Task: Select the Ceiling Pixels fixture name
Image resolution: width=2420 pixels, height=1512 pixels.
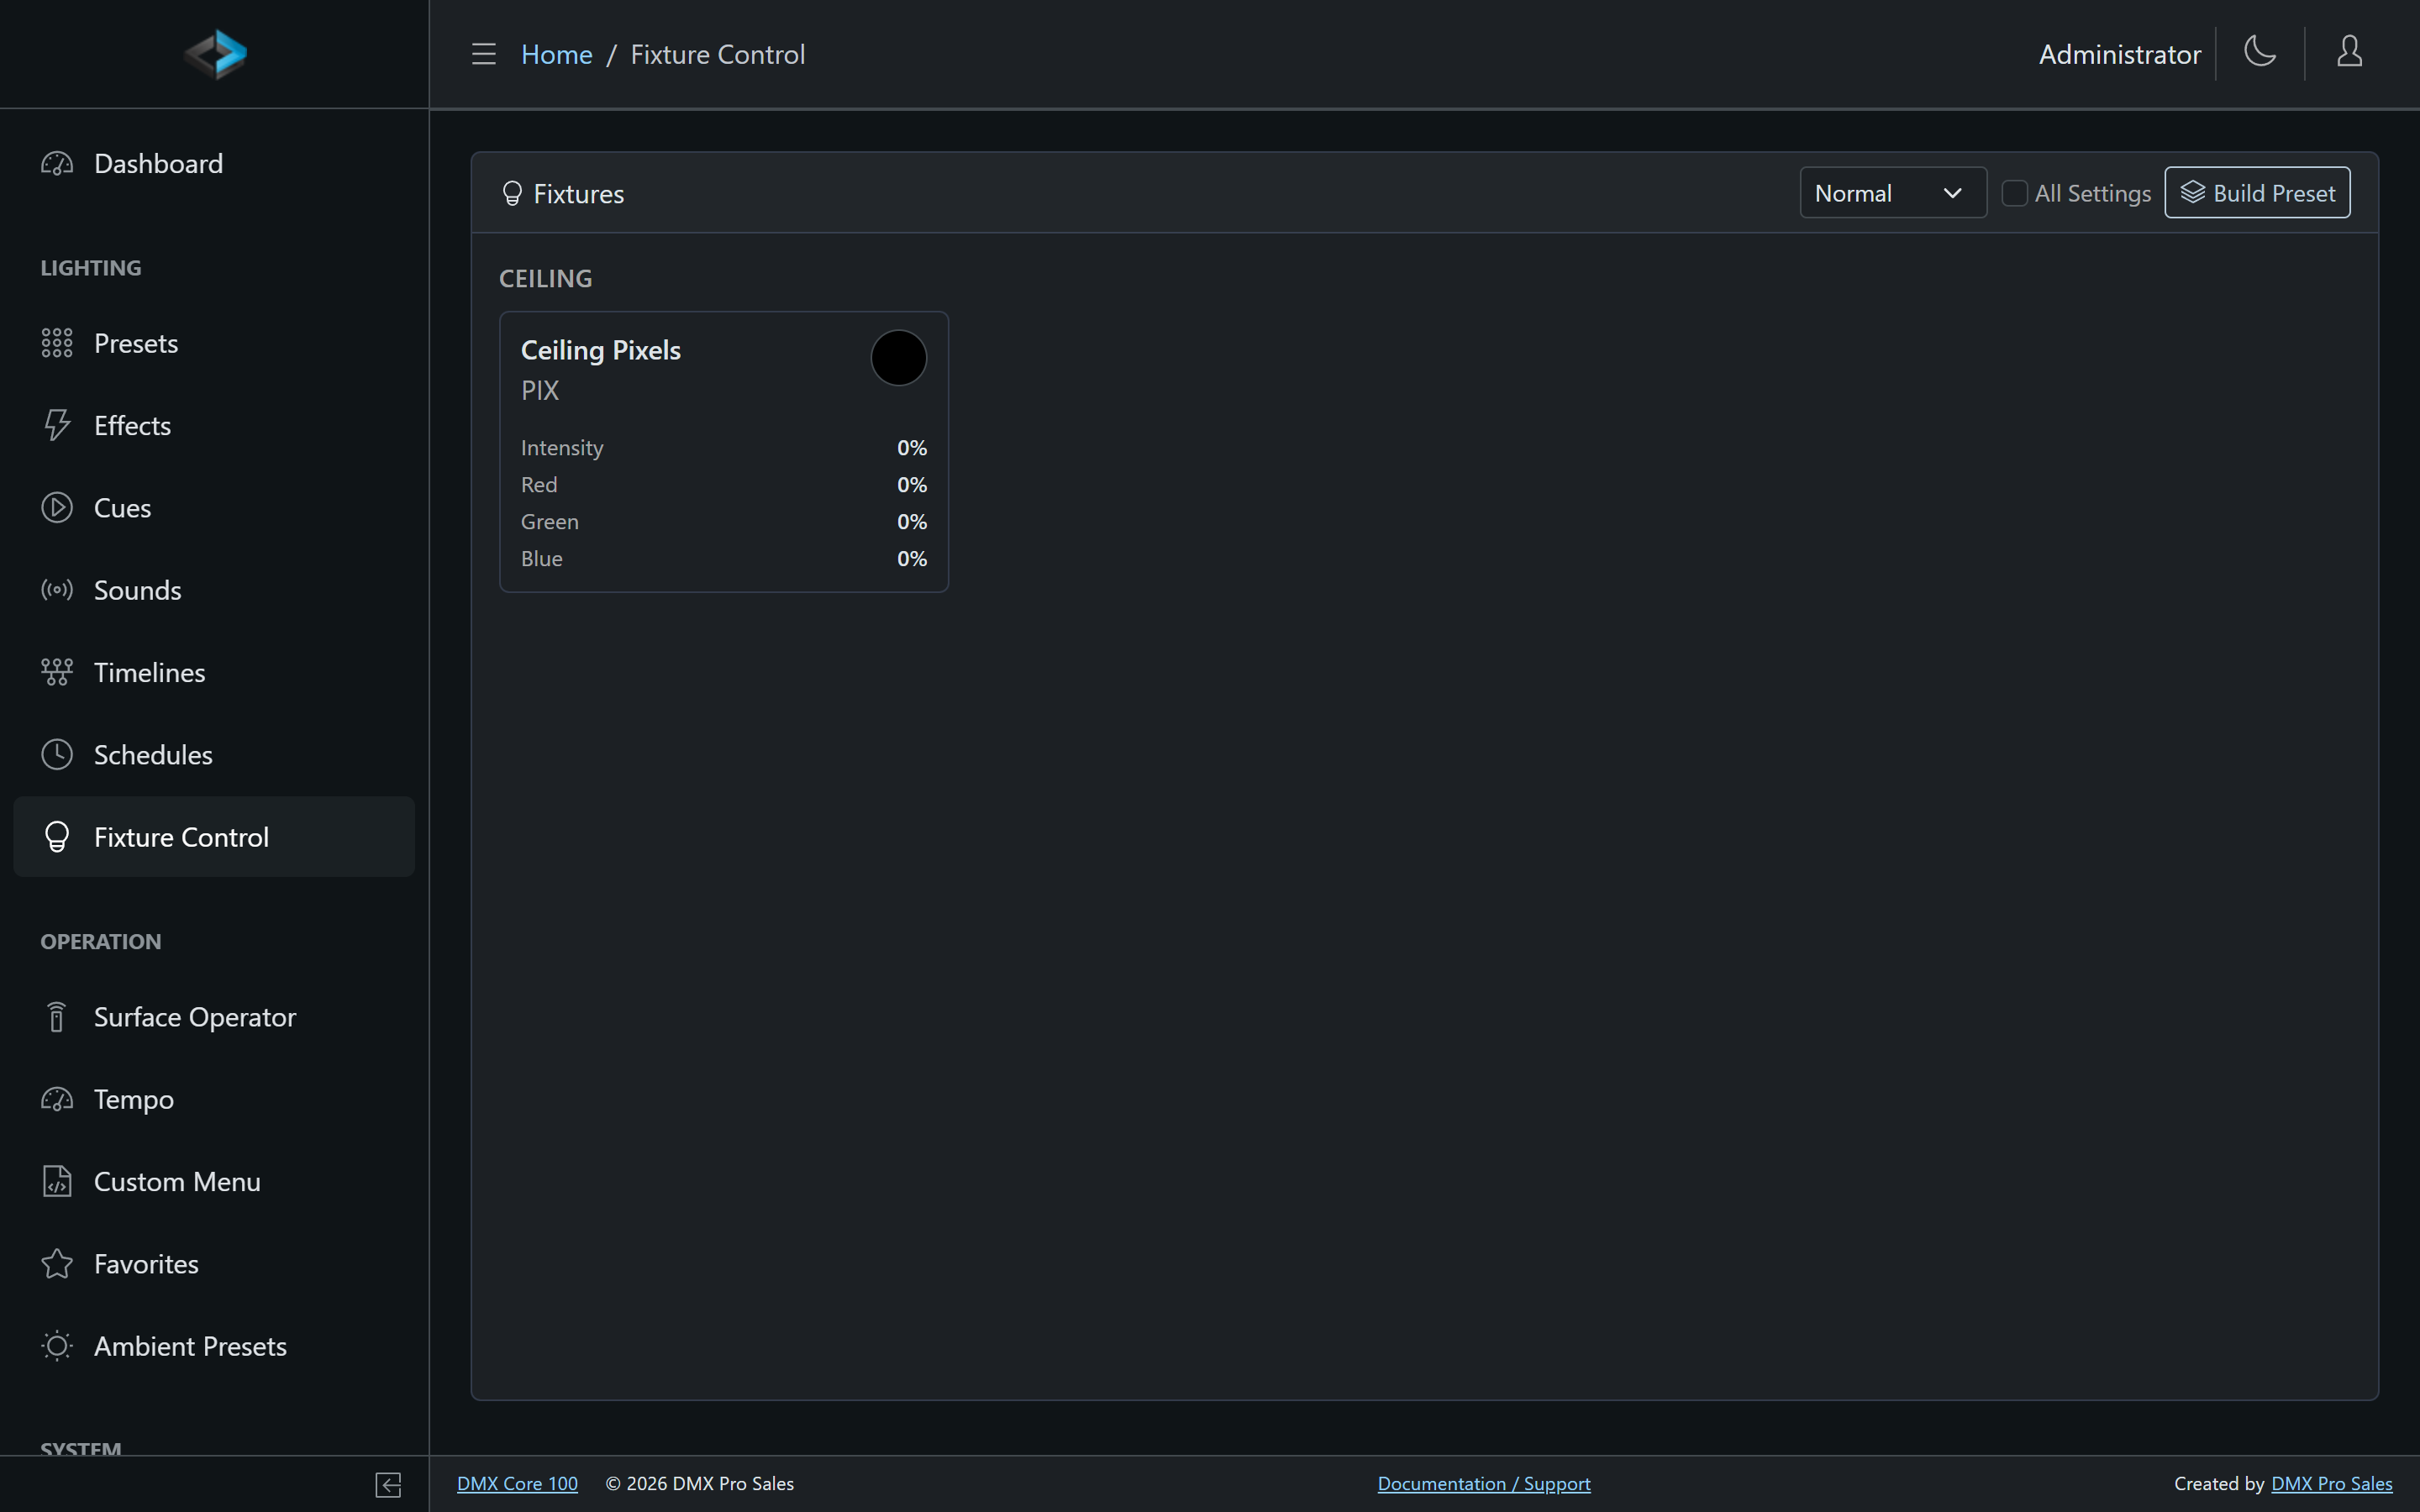Action: (x=600, y=350)
